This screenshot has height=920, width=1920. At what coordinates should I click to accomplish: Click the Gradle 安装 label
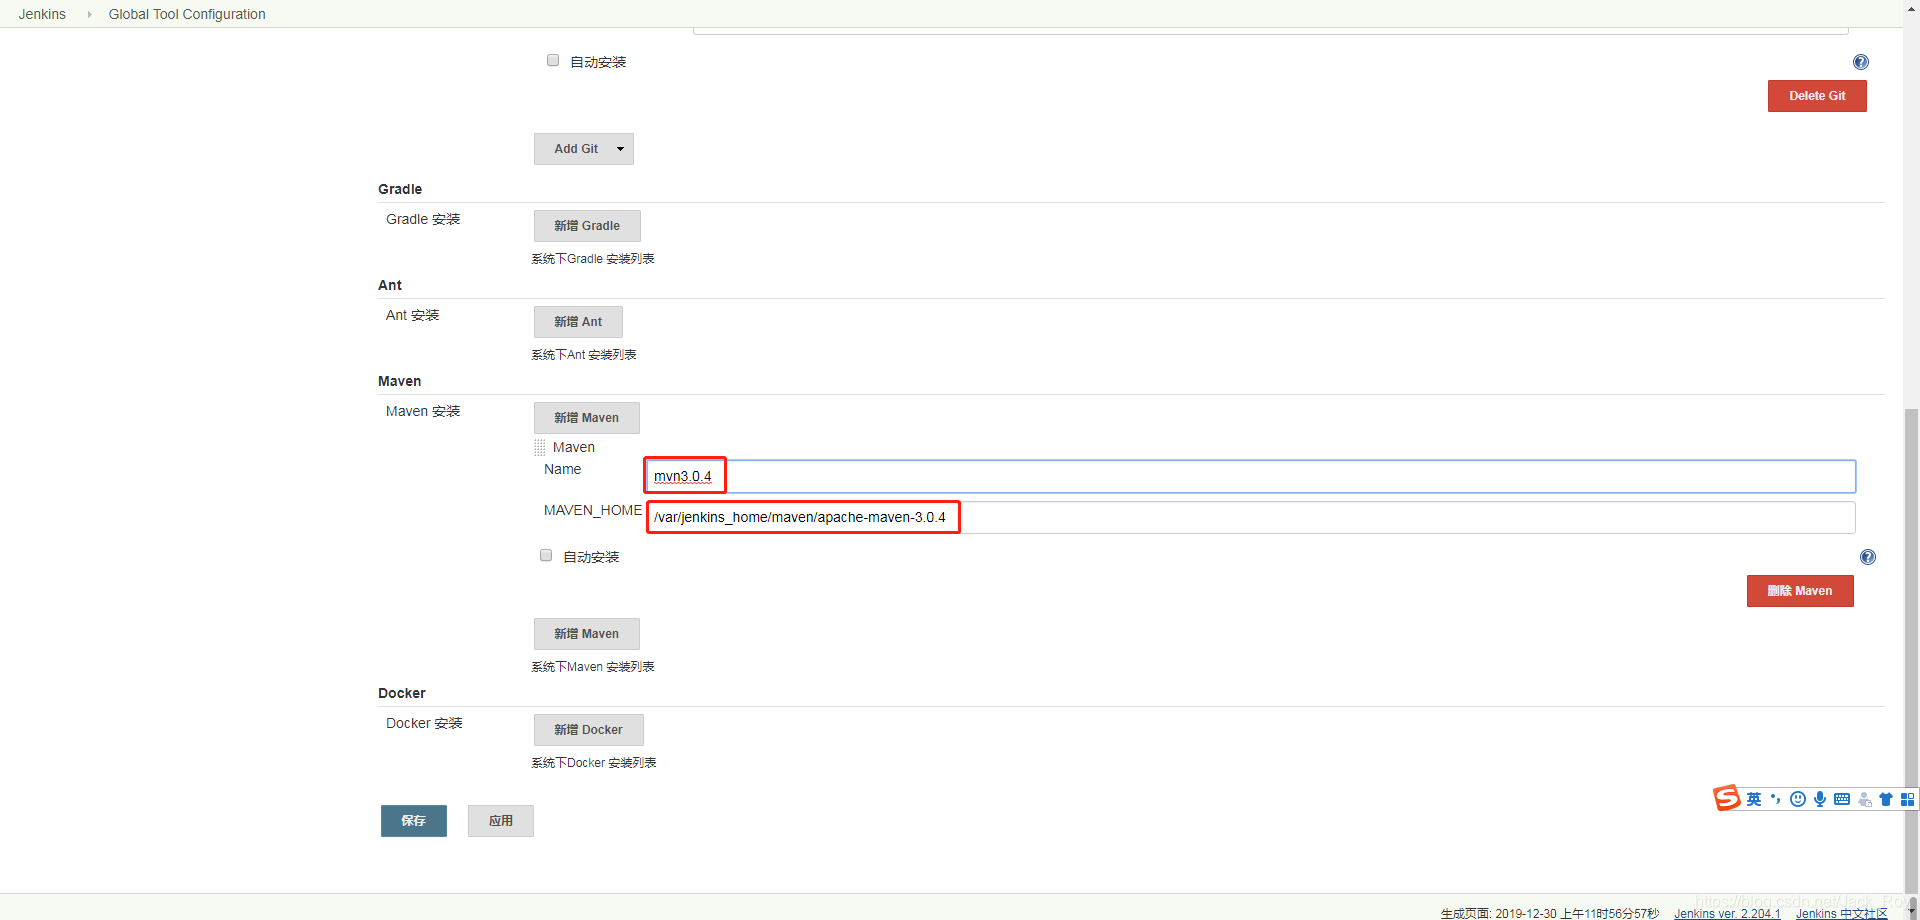point(423,219)
